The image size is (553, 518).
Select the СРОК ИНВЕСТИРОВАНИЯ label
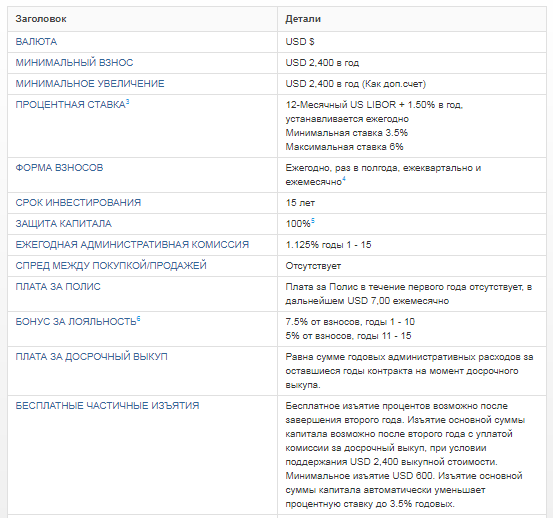78,202
